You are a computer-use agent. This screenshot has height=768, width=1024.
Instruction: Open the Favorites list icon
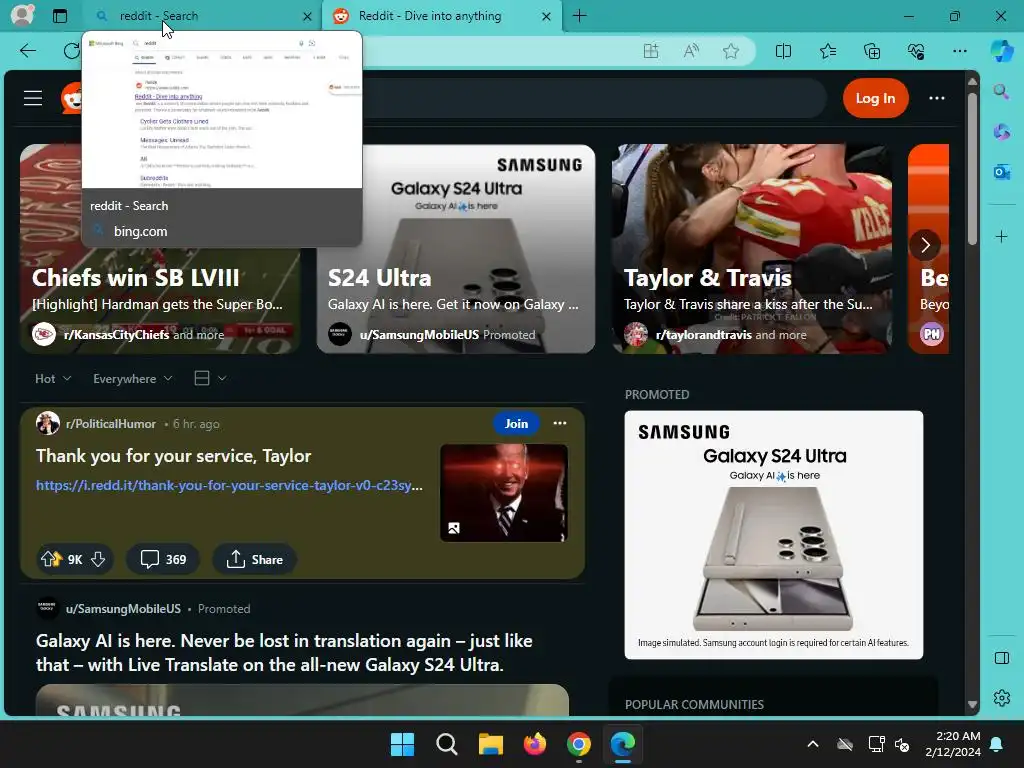point(828,51)
